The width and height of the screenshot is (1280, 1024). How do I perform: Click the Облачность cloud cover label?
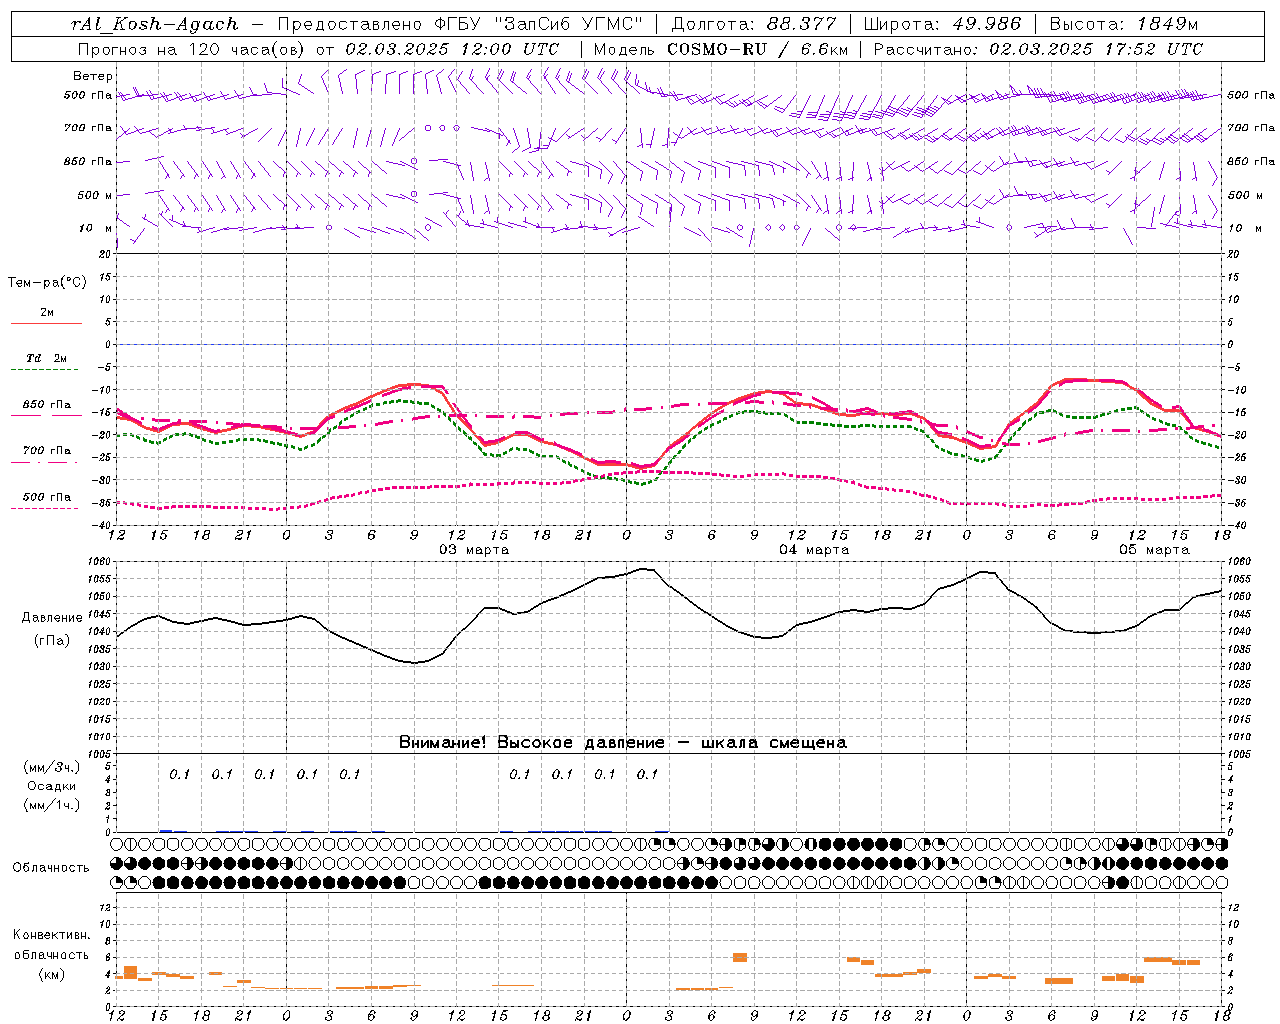(x=51, y=867)
